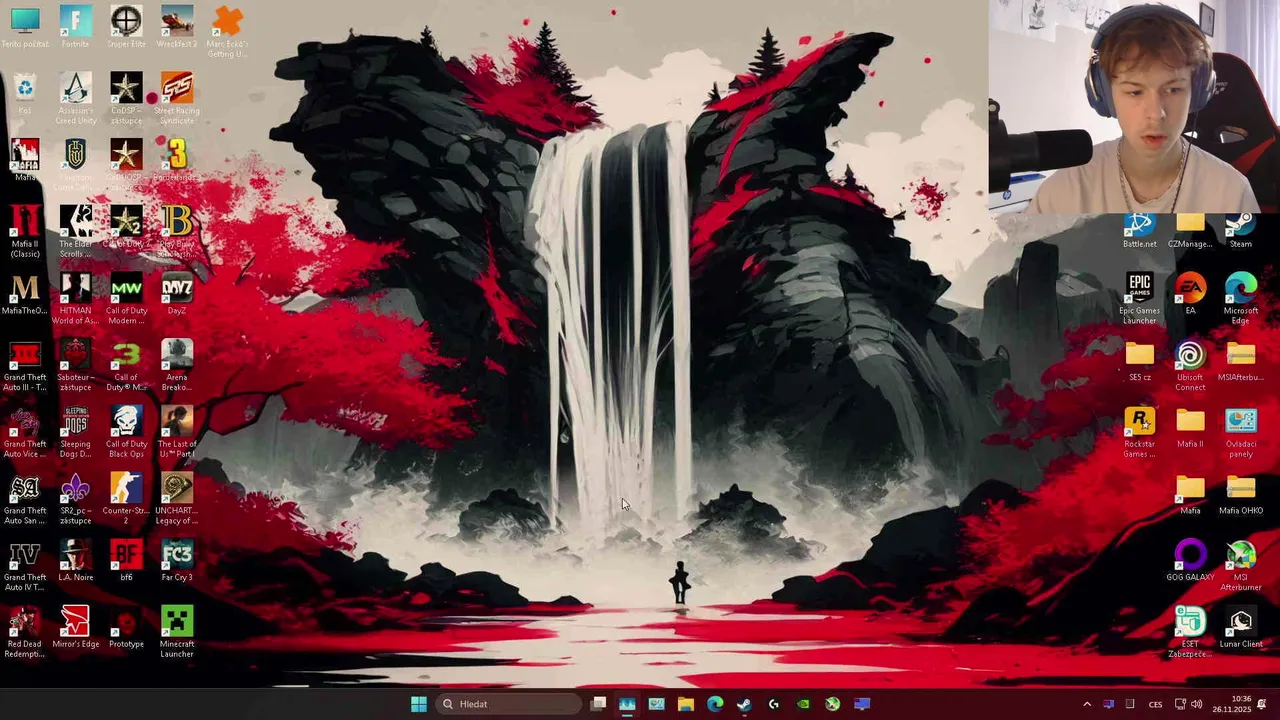Click the Prototype desktop icon
The image size is (1280, 720).
[x=126, y=628]
